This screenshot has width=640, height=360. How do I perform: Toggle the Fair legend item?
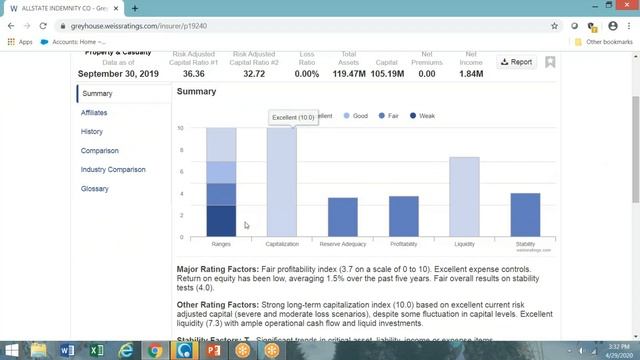(389, 116)
